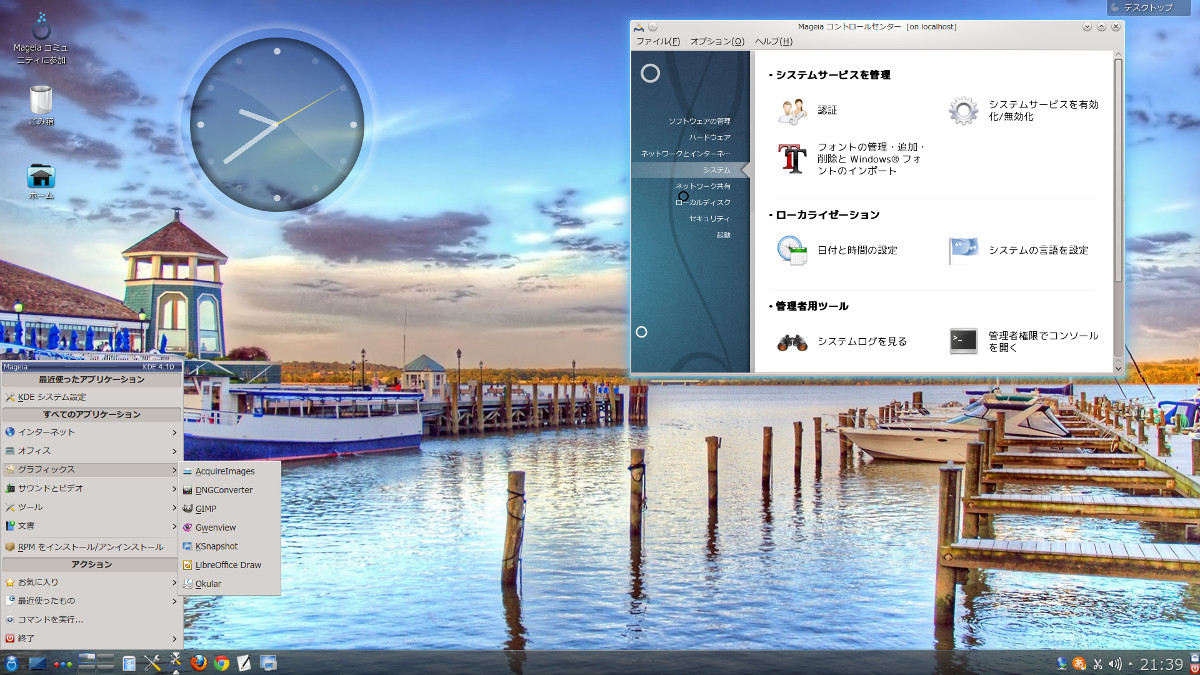Choose コマンドを実行... from start menu
The image size is (1200, 675).
(x=91, y=619)
